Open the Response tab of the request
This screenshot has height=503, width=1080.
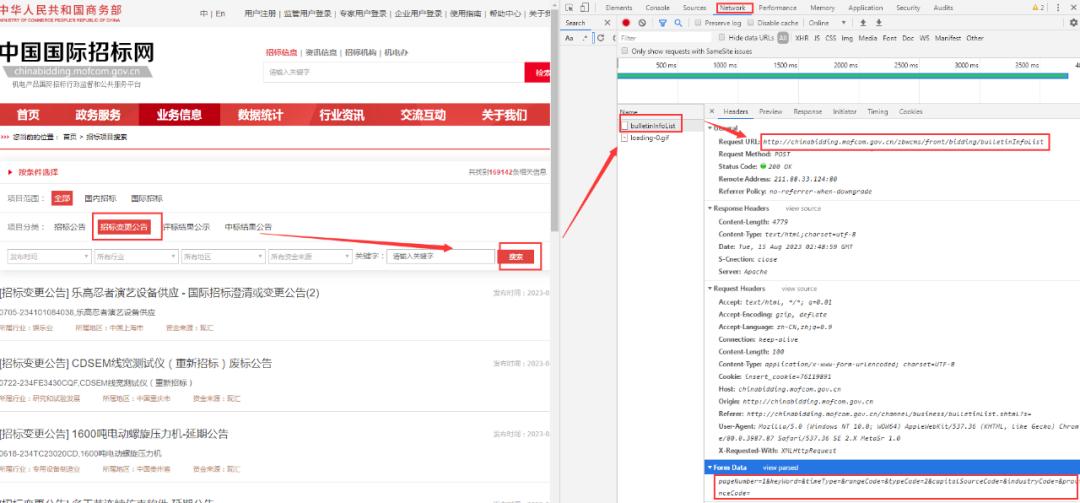tap(807, 111)
